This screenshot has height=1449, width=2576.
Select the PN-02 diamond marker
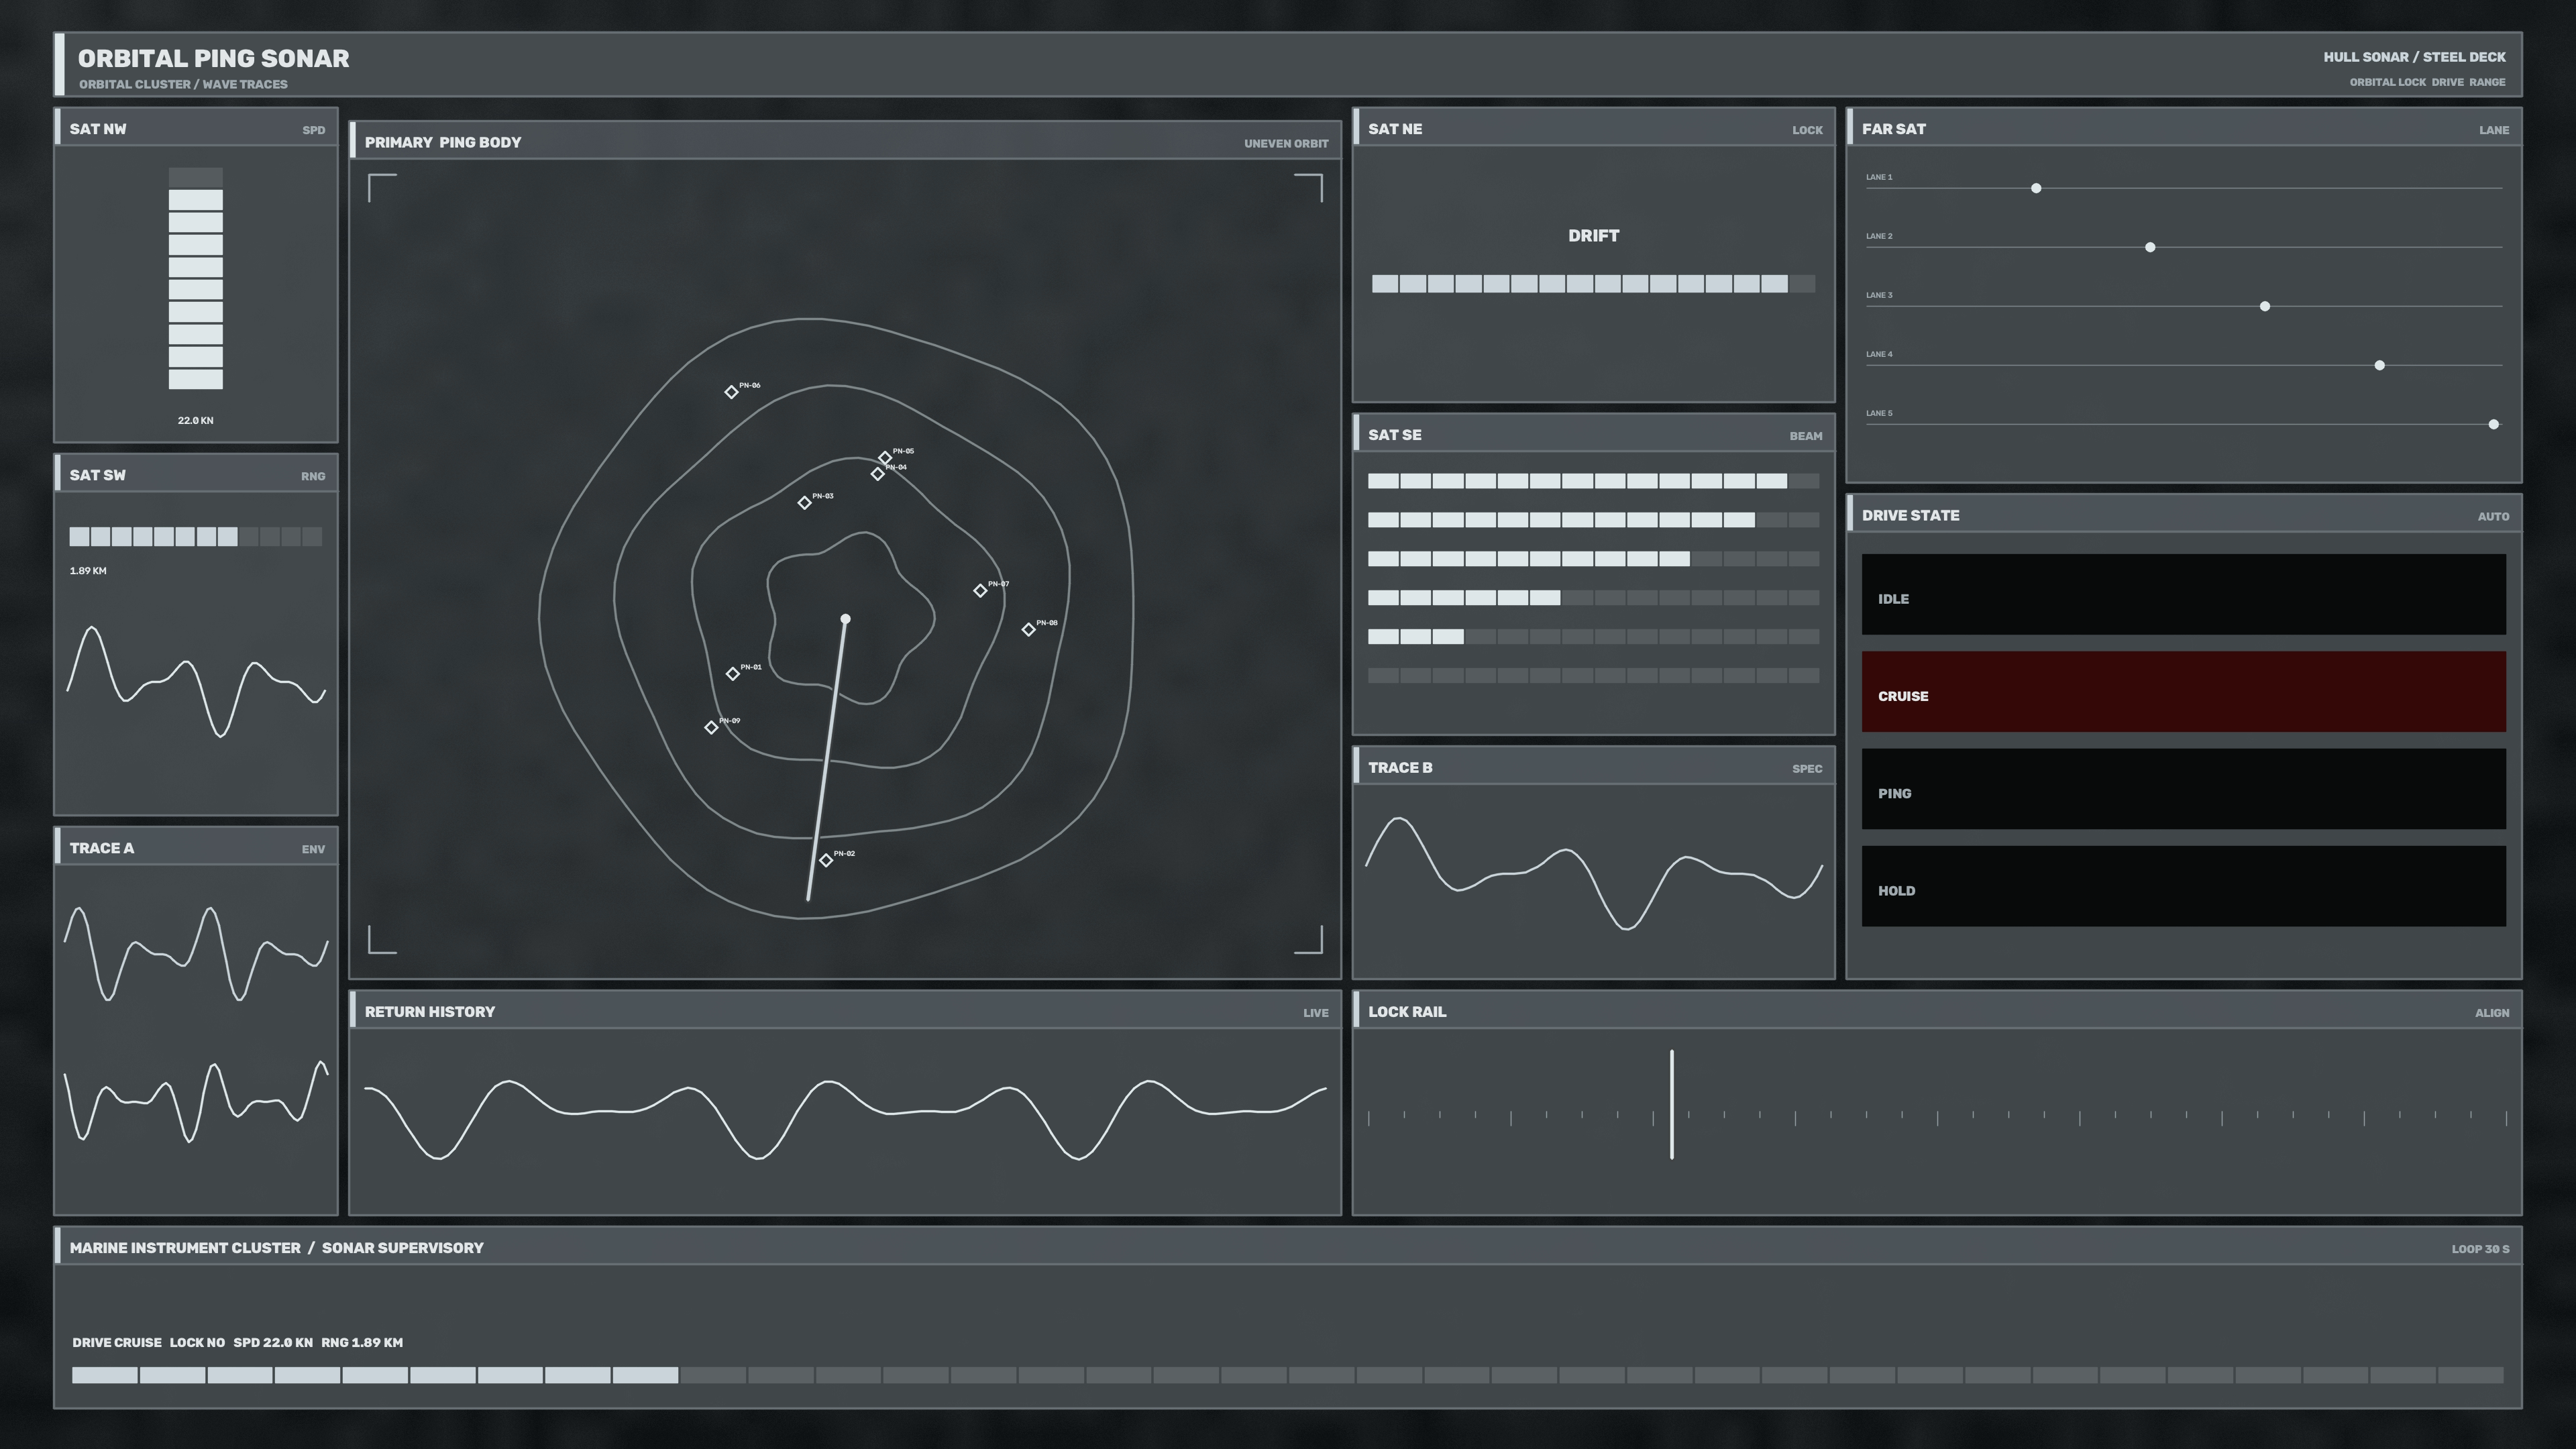click(x=826, y=861)
